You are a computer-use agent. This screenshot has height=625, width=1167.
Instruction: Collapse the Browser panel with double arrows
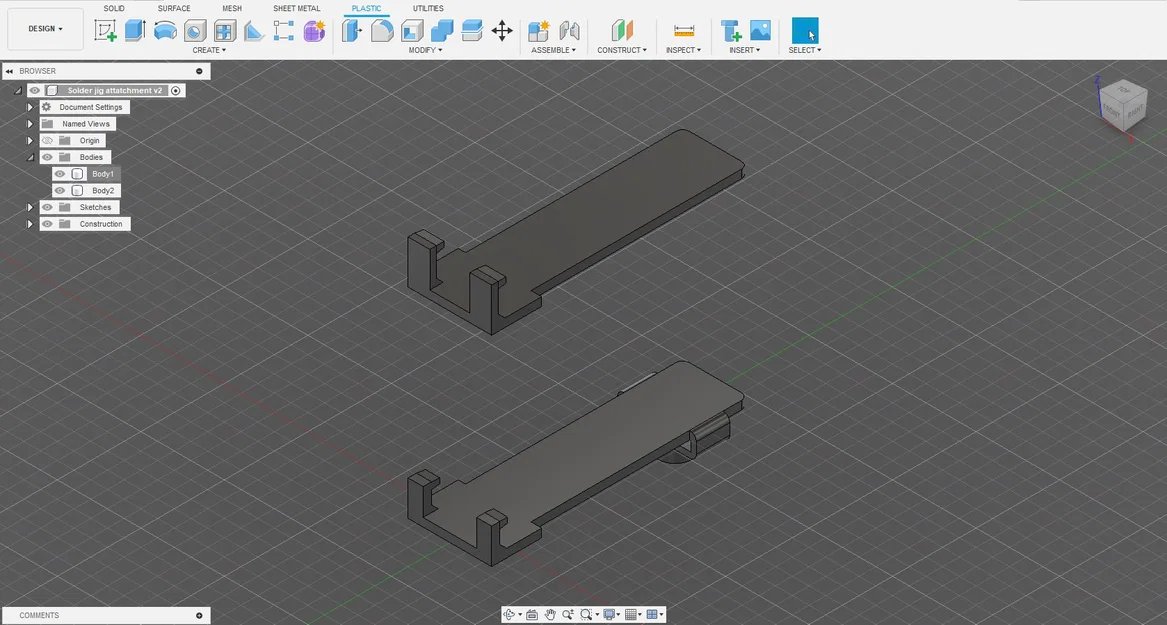(9, 71)
